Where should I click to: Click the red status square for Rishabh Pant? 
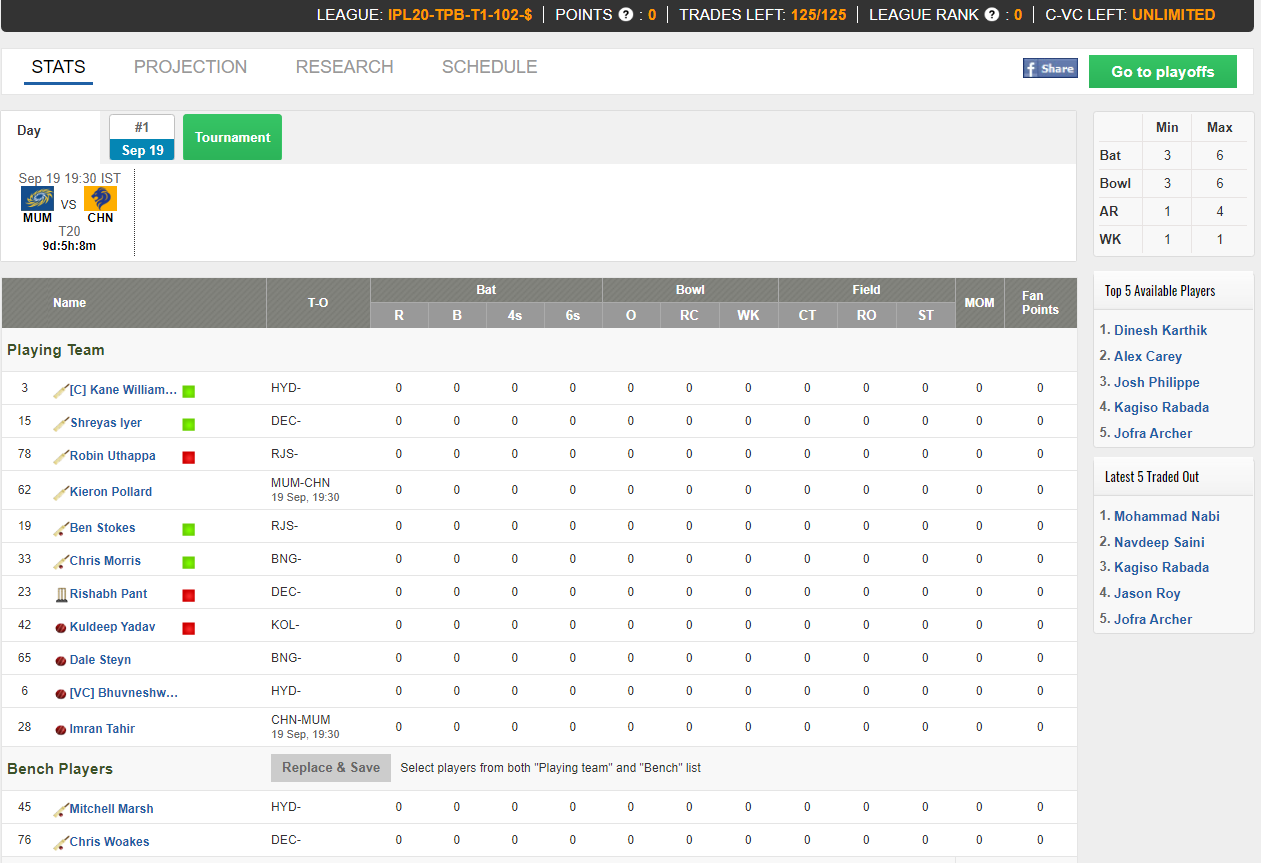188,595
